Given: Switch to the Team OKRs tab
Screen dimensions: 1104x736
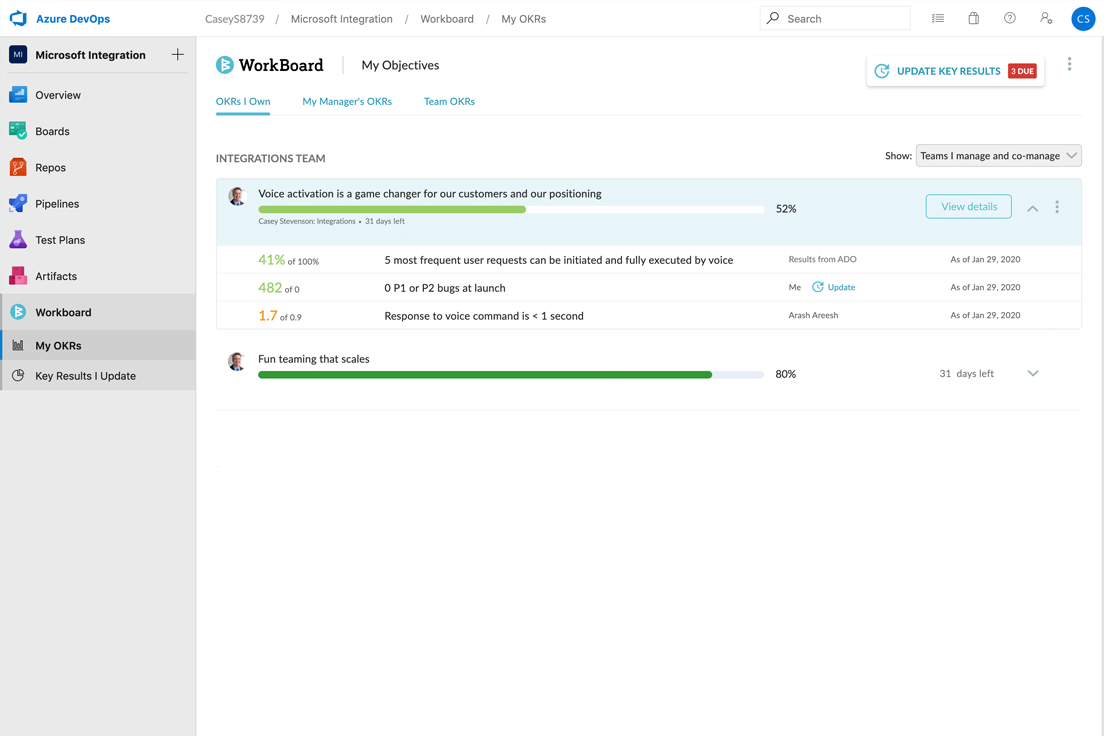Looking at the screenshot, I should tap(449, 101).
